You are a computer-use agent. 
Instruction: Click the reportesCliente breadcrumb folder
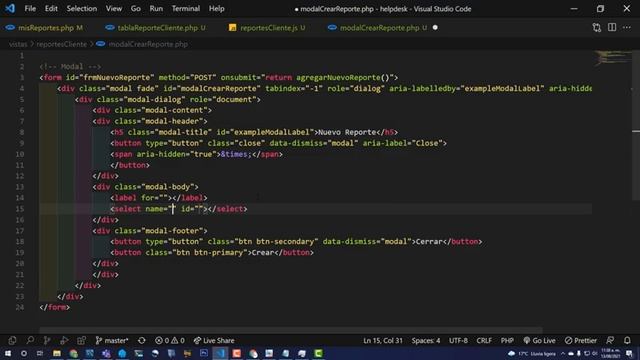tap(62, 44)
